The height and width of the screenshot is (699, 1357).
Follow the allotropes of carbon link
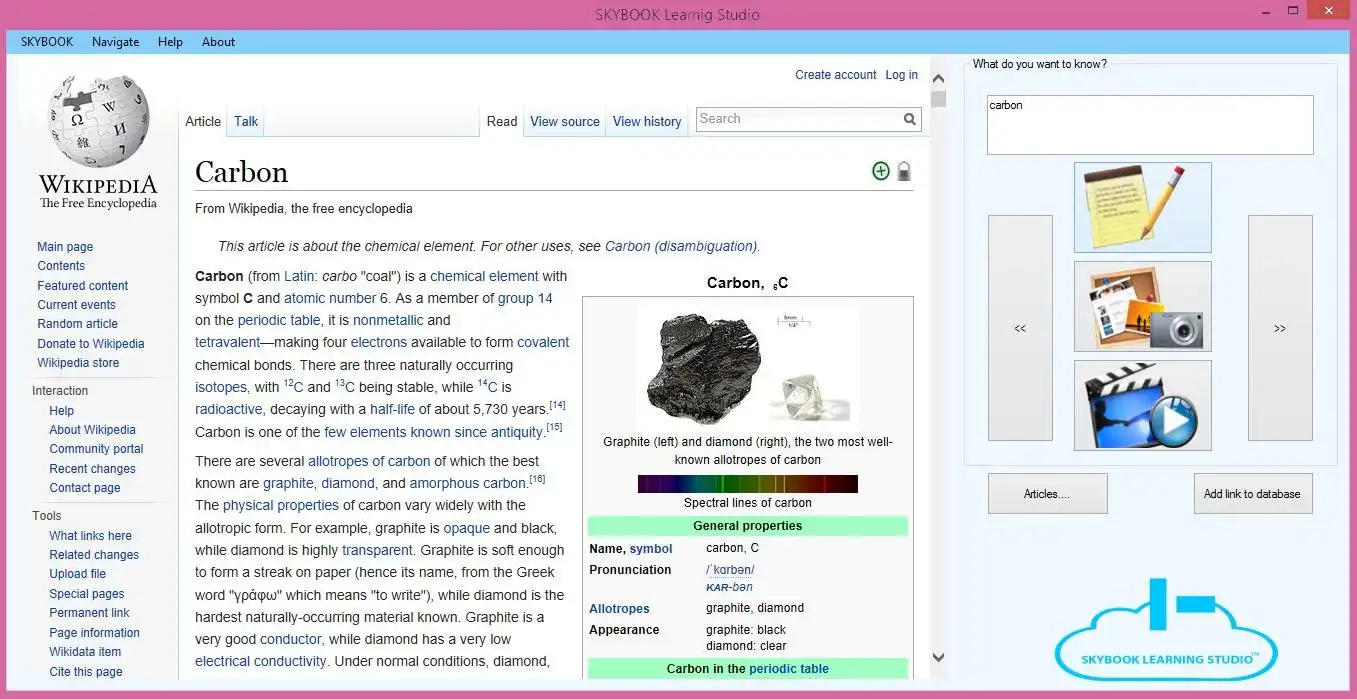click(369, 461)
